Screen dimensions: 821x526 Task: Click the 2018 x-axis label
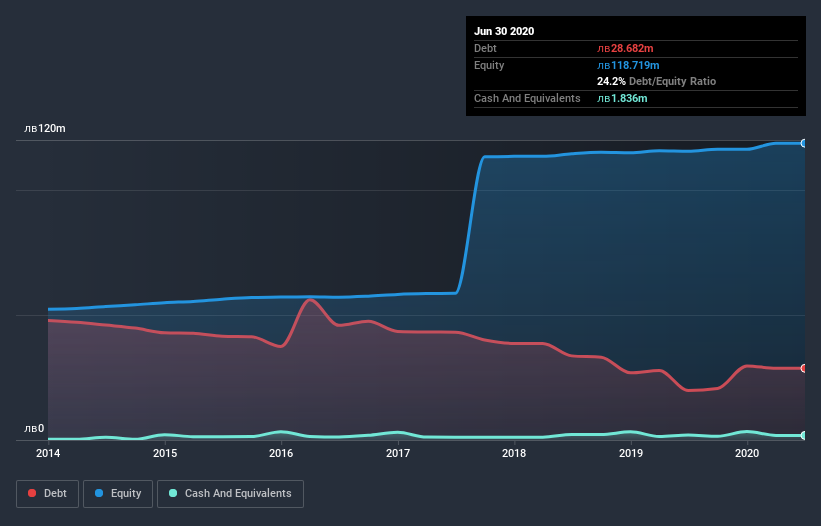514,453
